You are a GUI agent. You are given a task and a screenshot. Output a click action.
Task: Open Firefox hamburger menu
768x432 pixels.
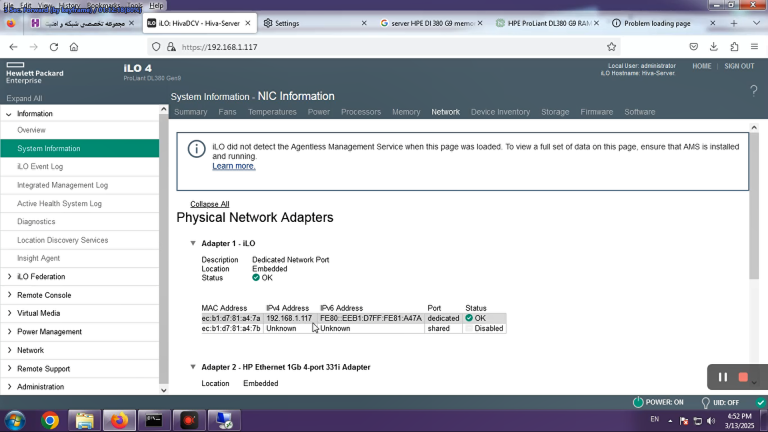(754, 47)
